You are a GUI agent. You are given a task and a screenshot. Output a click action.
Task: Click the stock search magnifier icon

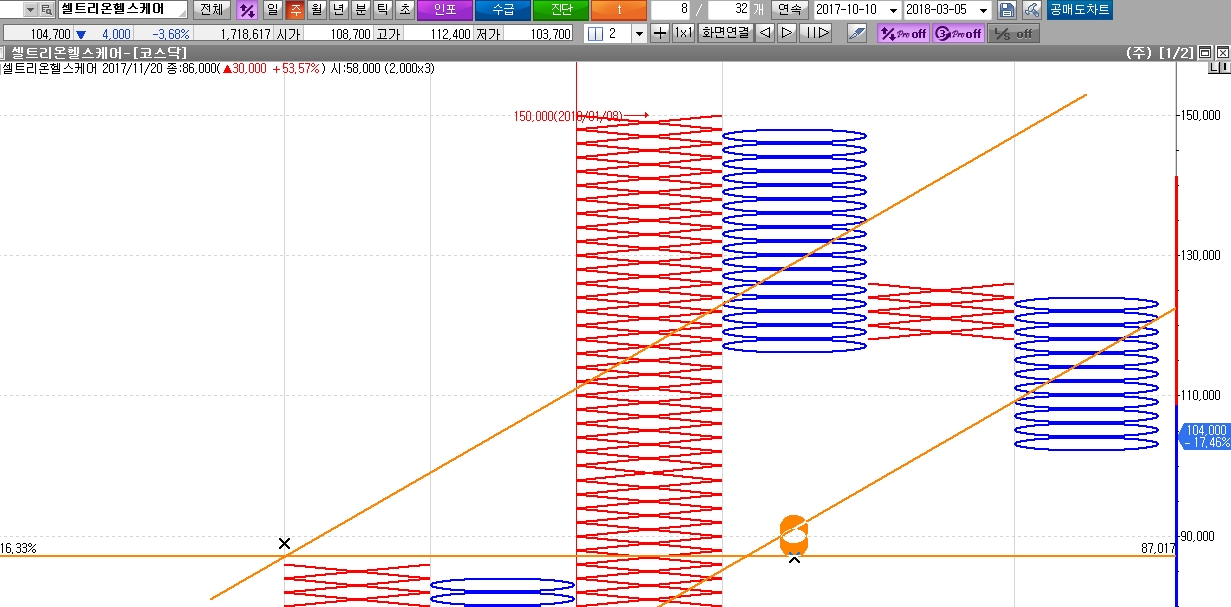(x=46, y=10)
